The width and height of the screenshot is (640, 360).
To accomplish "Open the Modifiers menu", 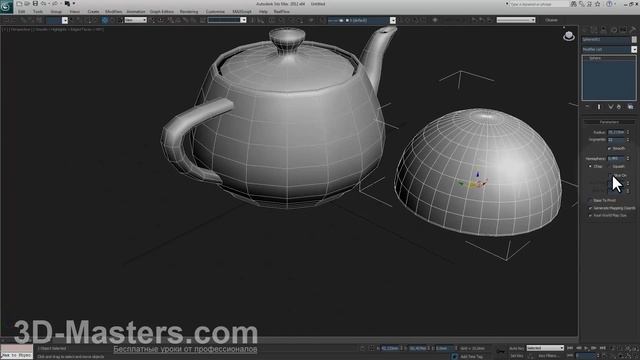I will 113,12.
